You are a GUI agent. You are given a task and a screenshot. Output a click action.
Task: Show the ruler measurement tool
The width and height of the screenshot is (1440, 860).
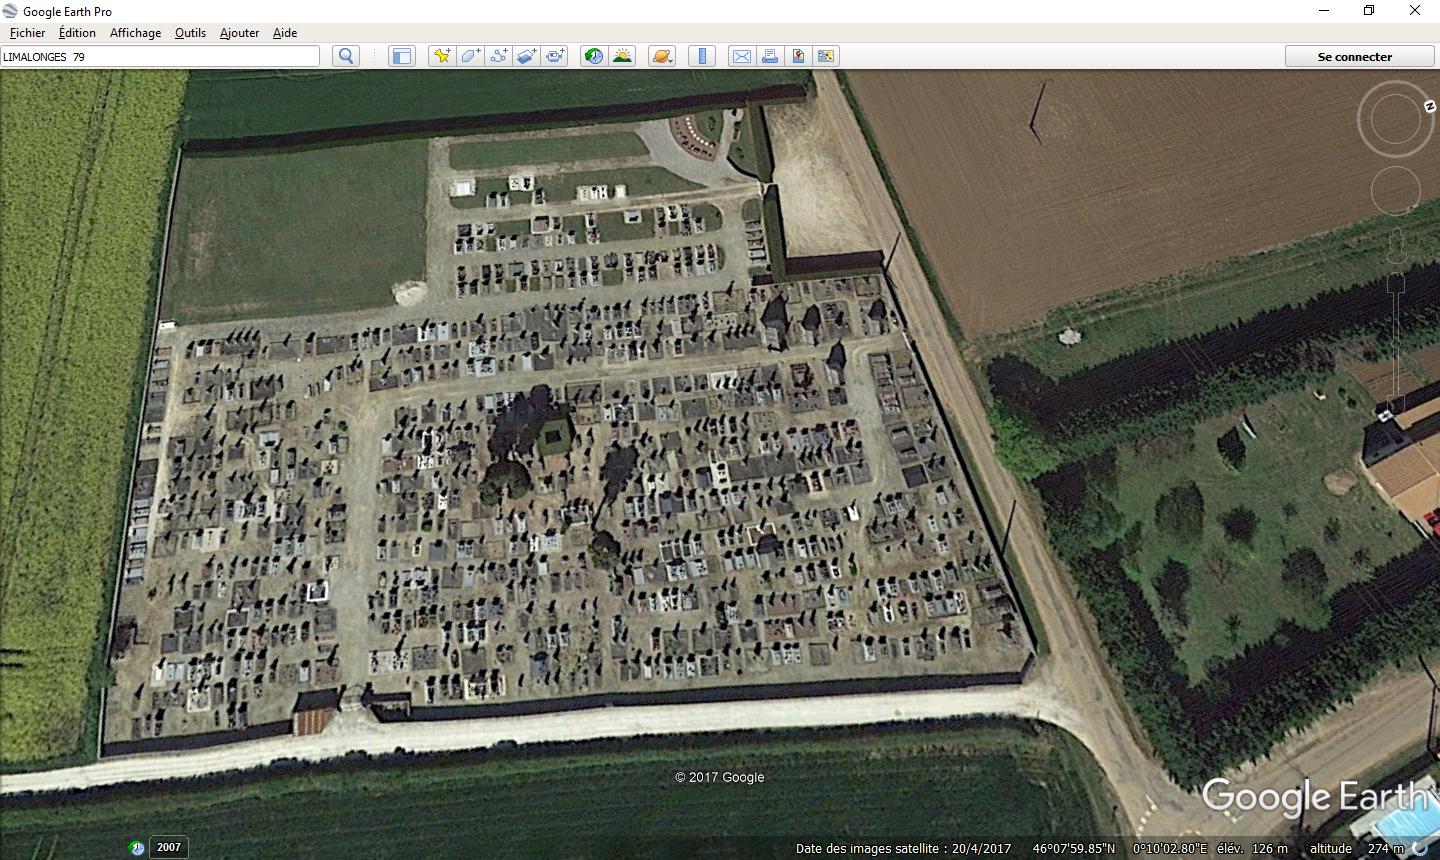tap(702, 56)
